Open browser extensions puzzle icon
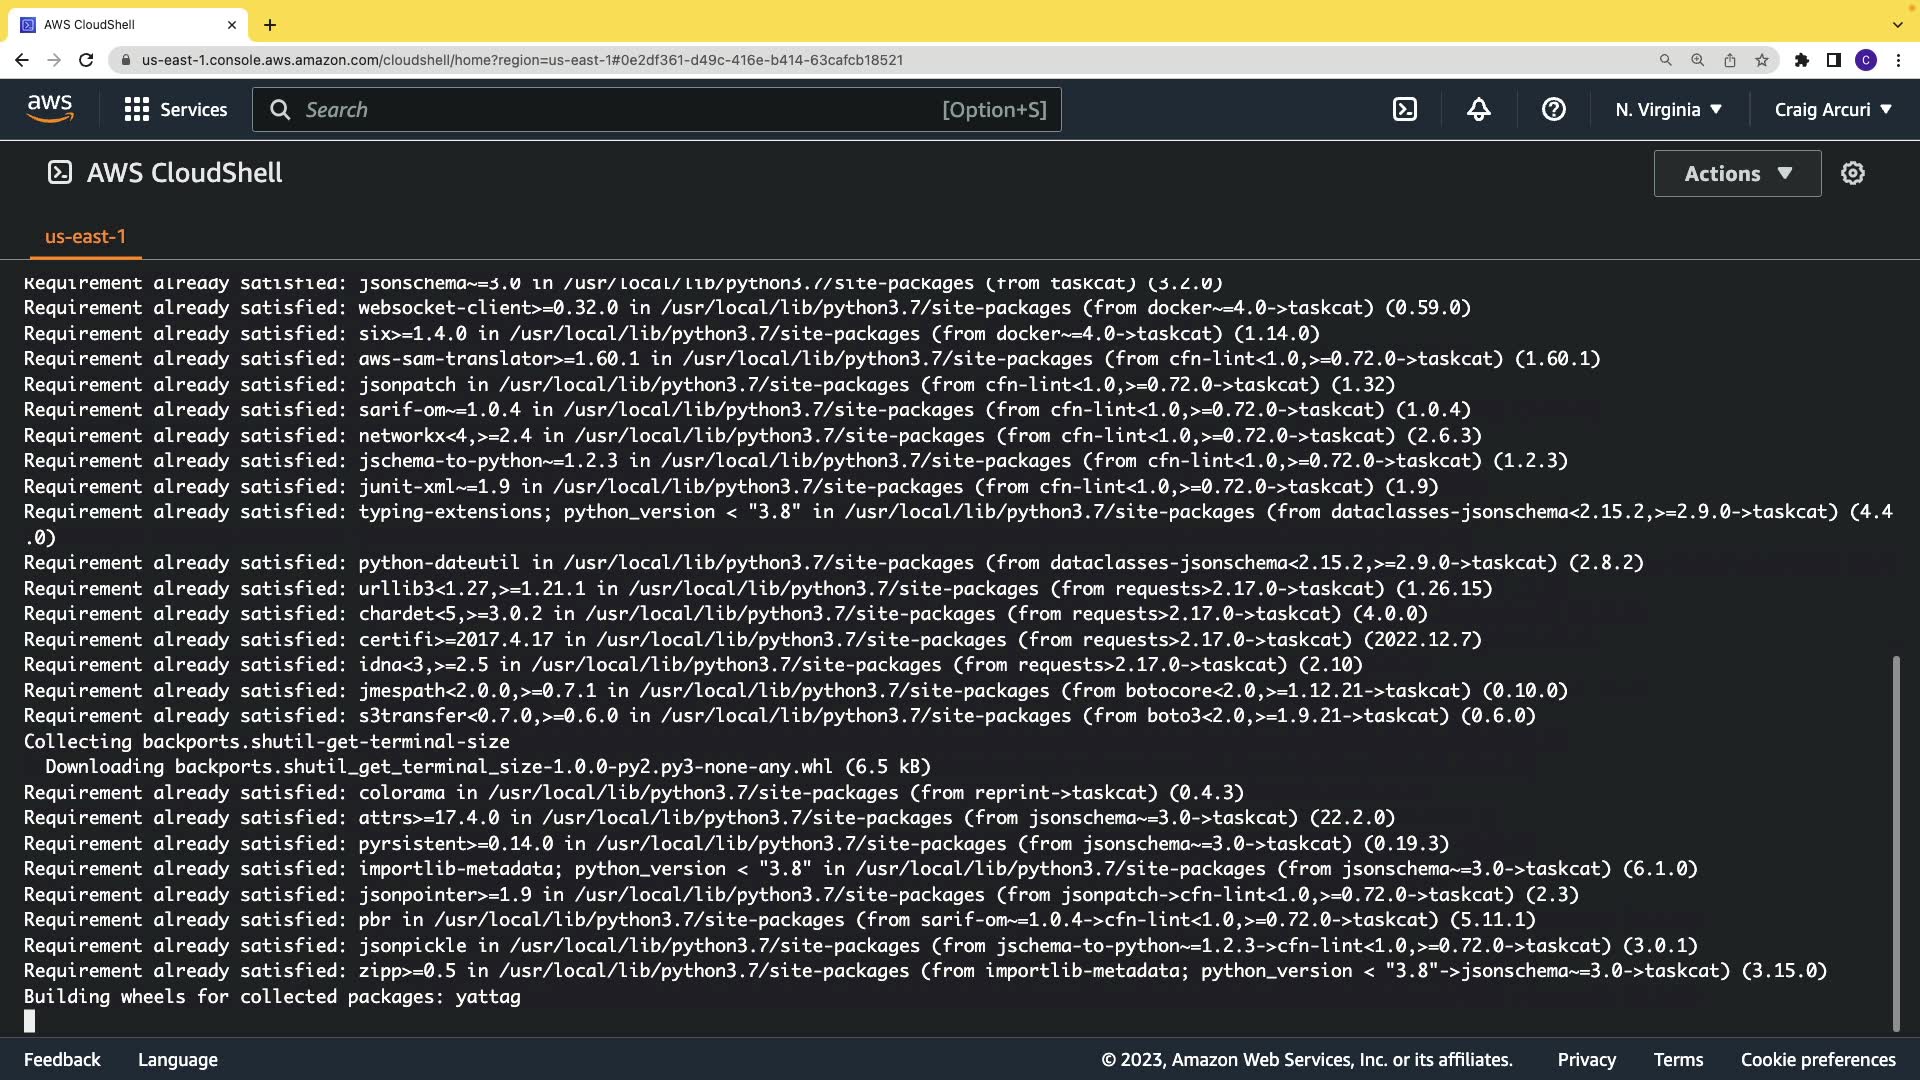1920x1080 pixels. point(1802,60)
